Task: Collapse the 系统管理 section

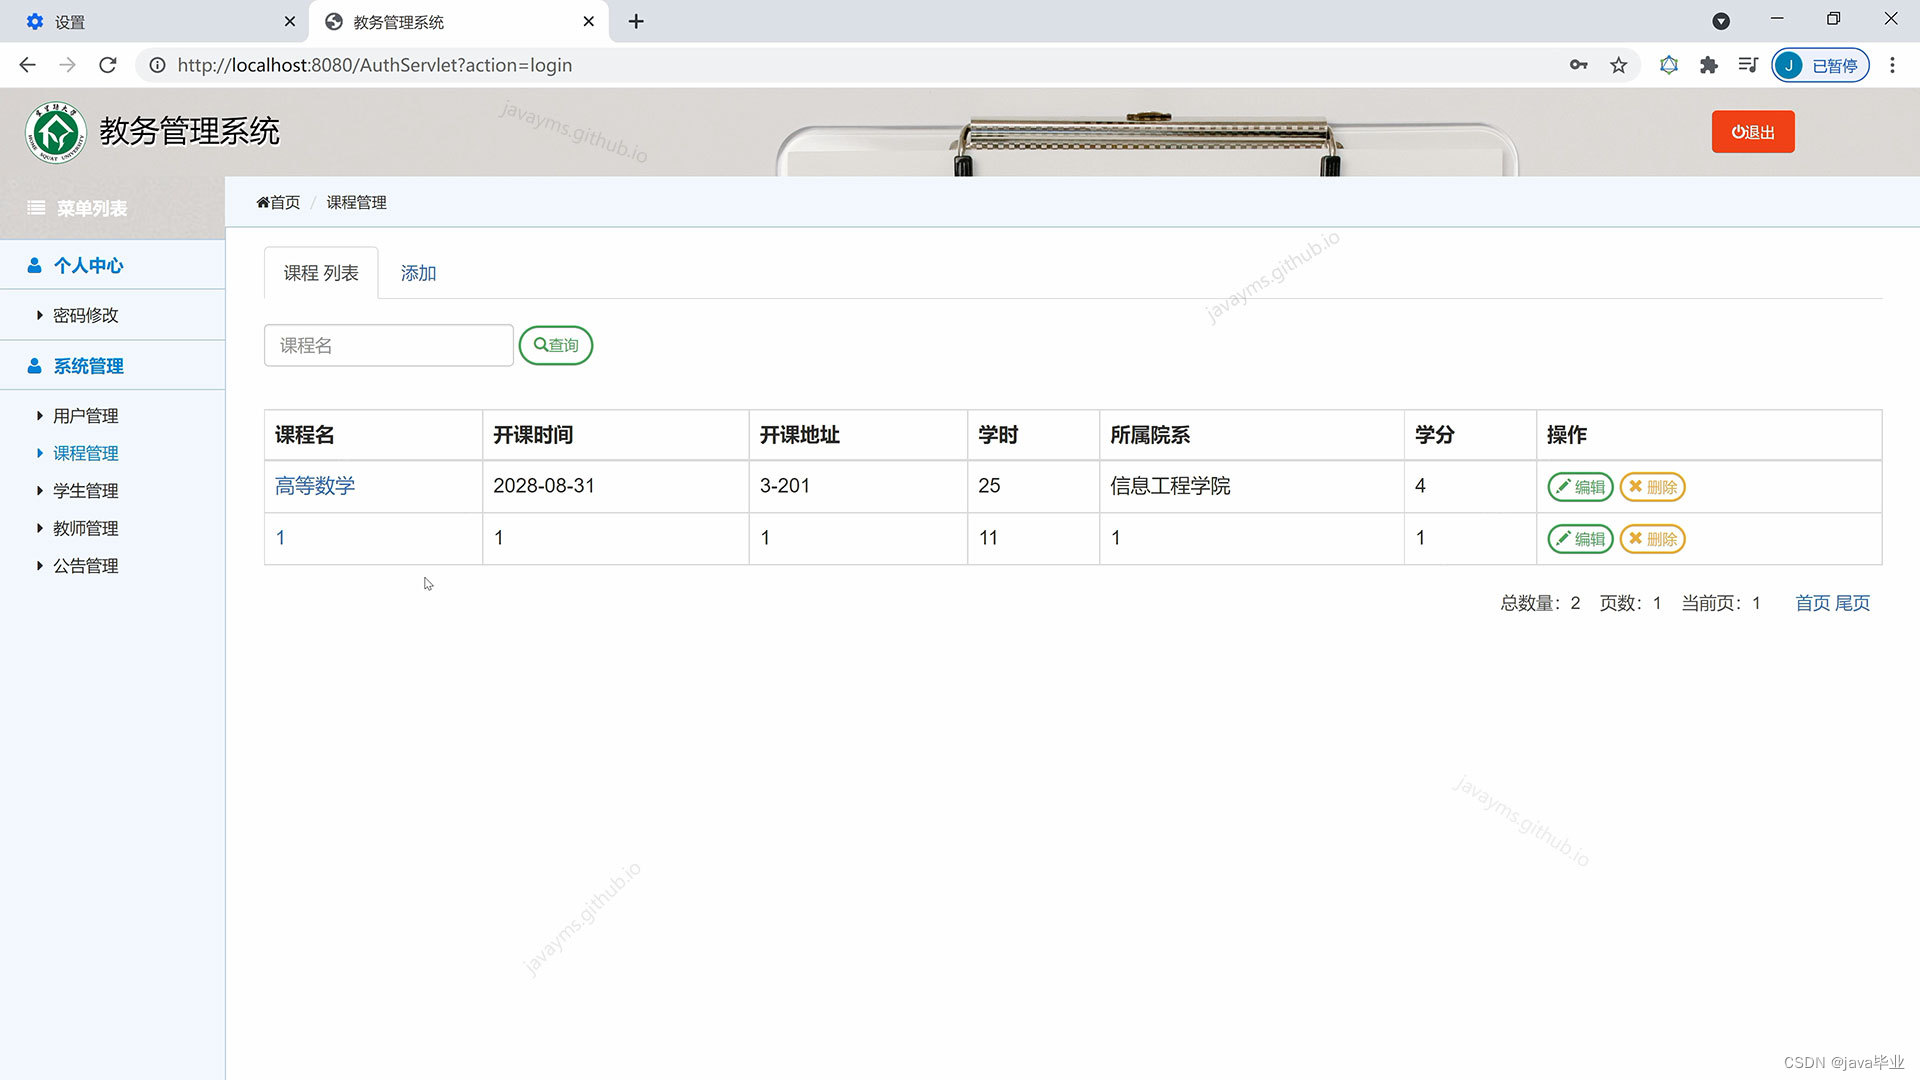Action: click(88, 366)
